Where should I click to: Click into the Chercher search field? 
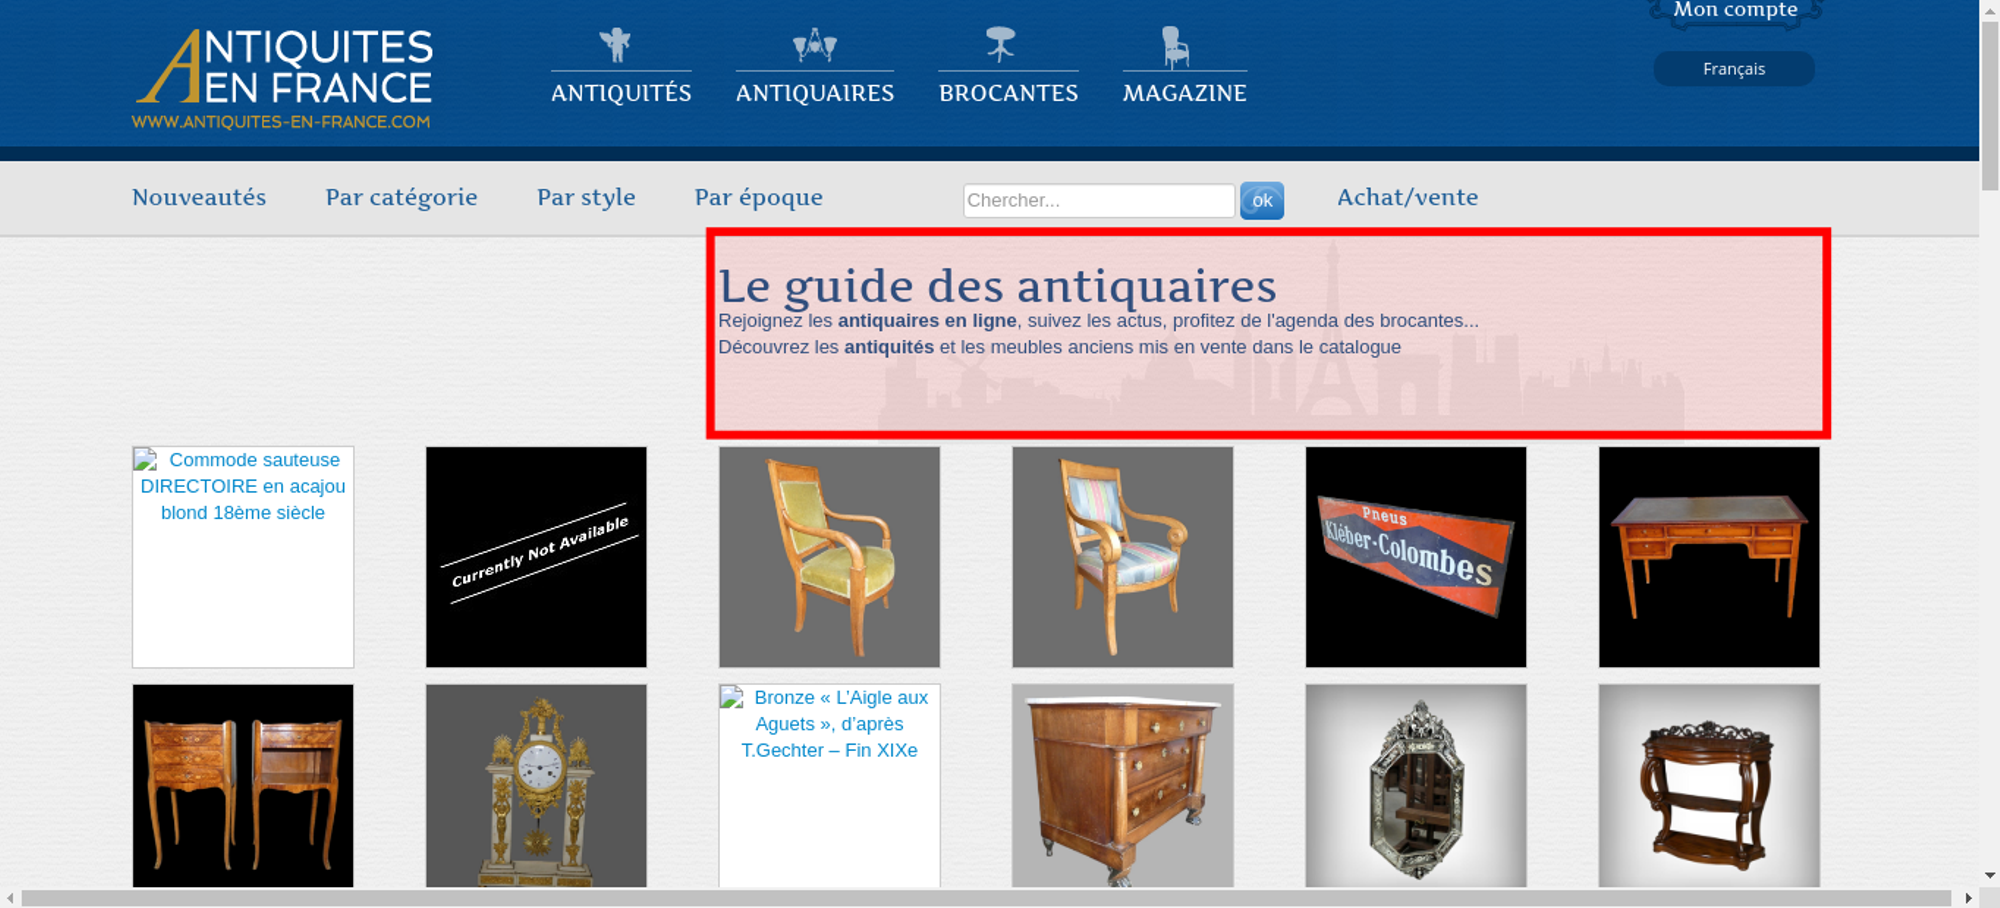[x=1098, y=200]
